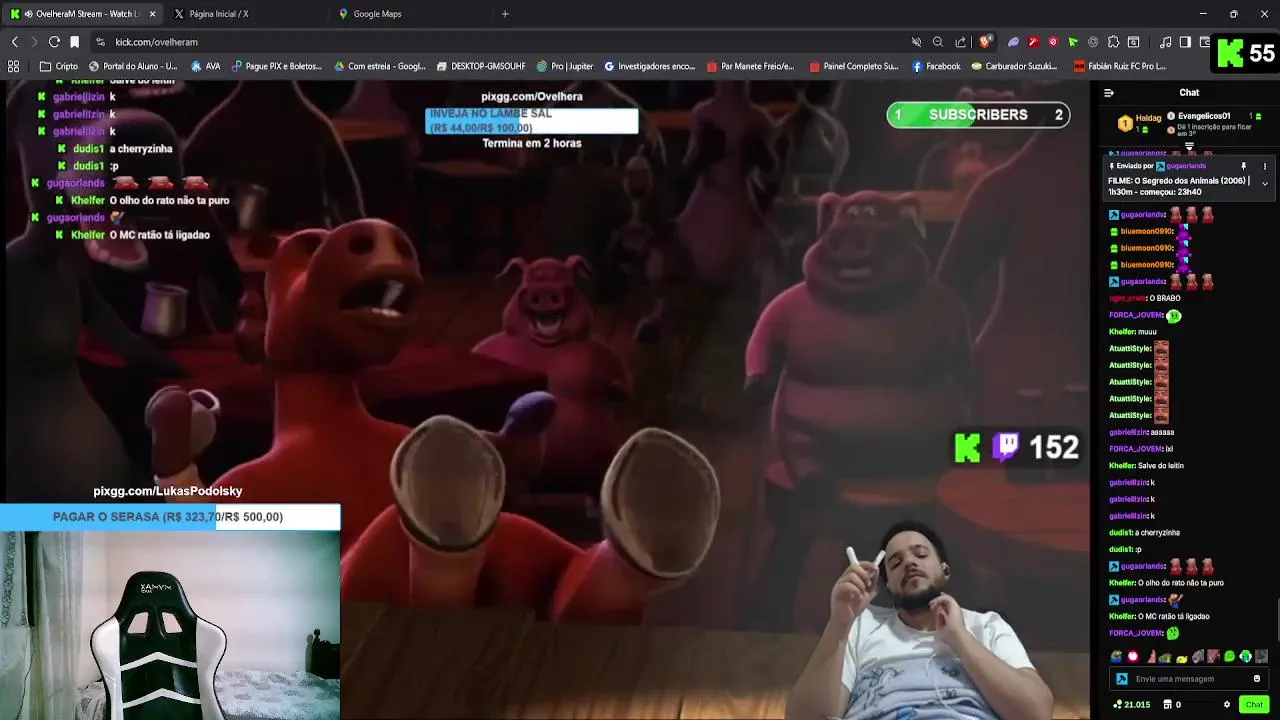Click the green Chat send button
Image resolution: width=1280 pixels, height=720 pixels.
[1254, 705]
